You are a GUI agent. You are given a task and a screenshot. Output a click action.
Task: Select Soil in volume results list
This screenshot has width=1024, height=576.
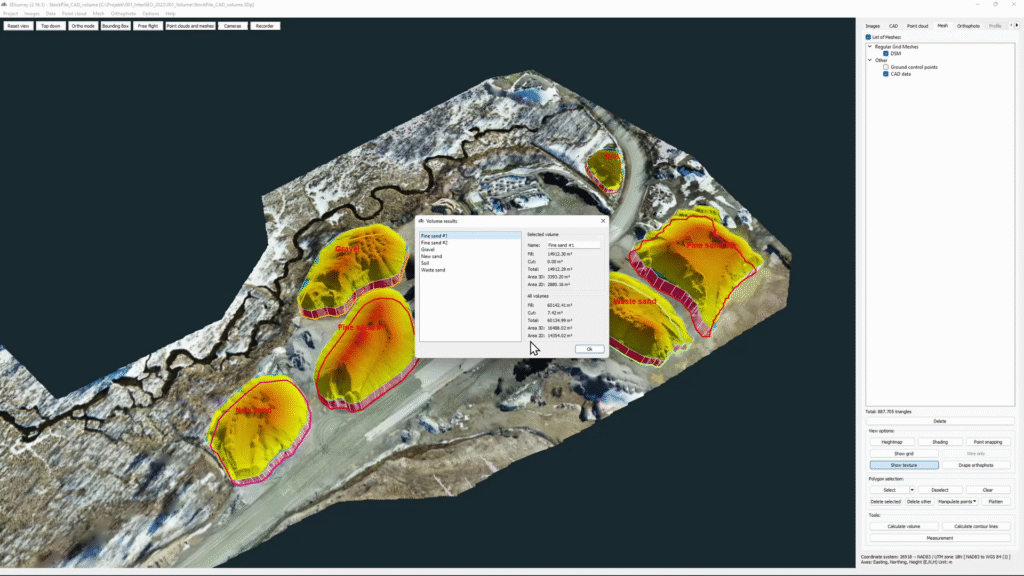[470, 263]
